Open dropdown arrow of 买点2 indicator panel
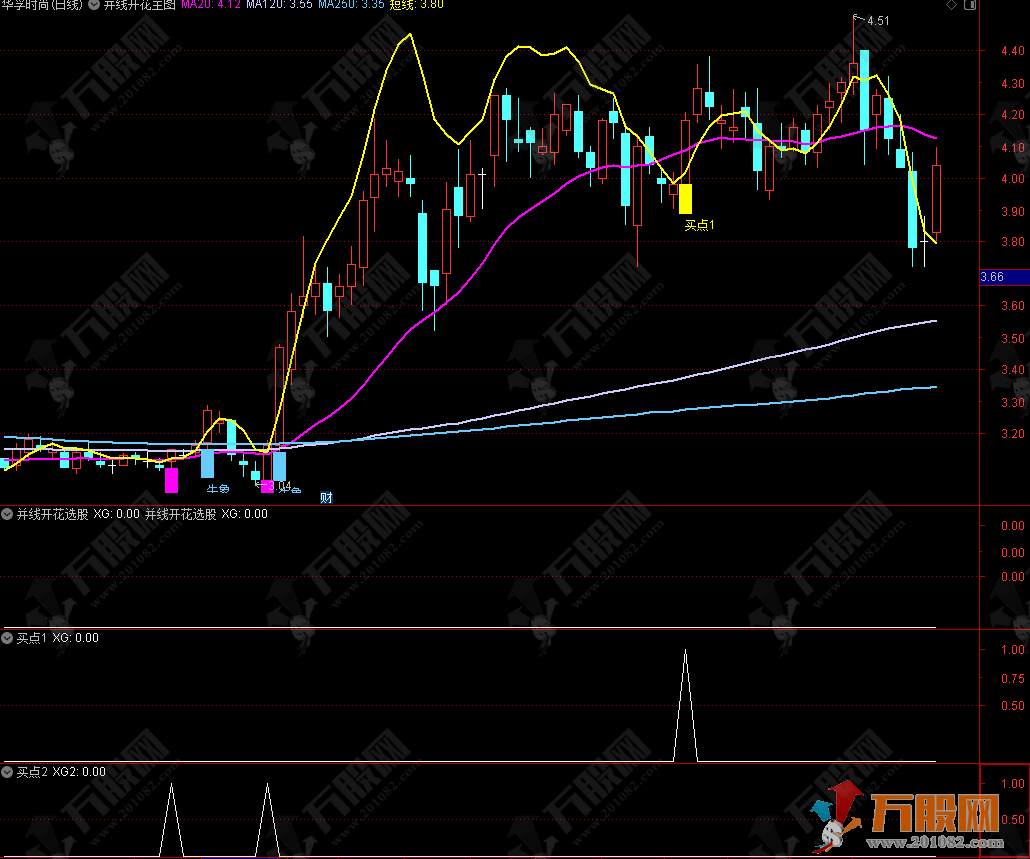1030x859 pixels. pyautogui.click(x=7, y=772)
